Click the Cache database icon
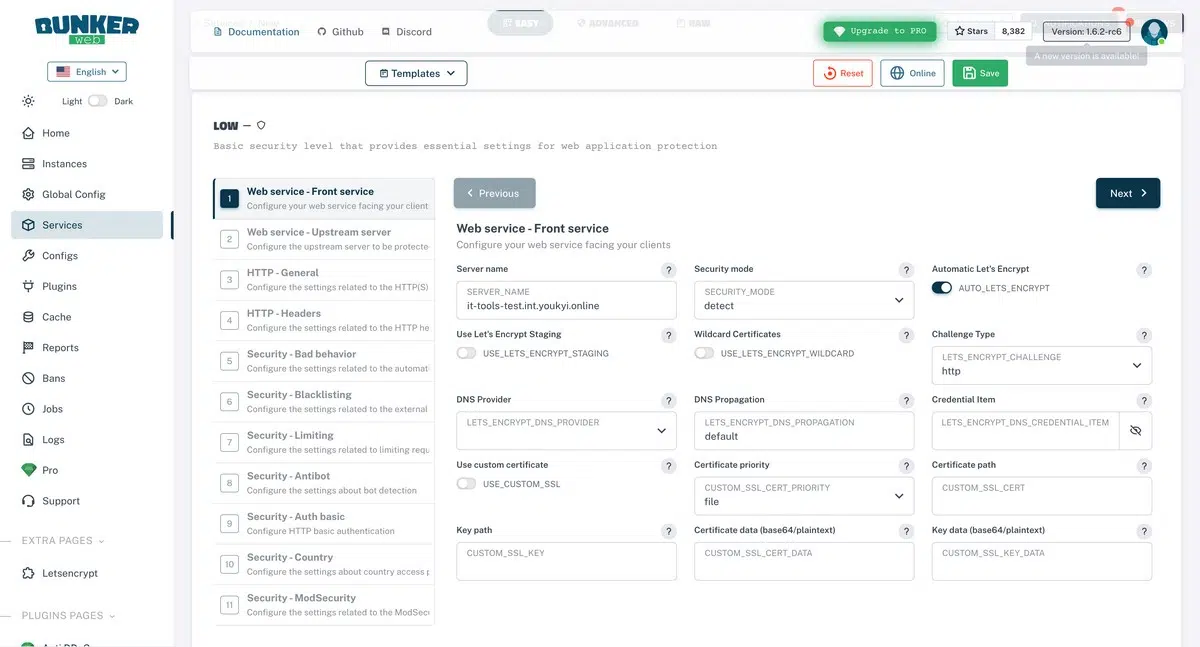The image size is (1200, 647). 28,317
